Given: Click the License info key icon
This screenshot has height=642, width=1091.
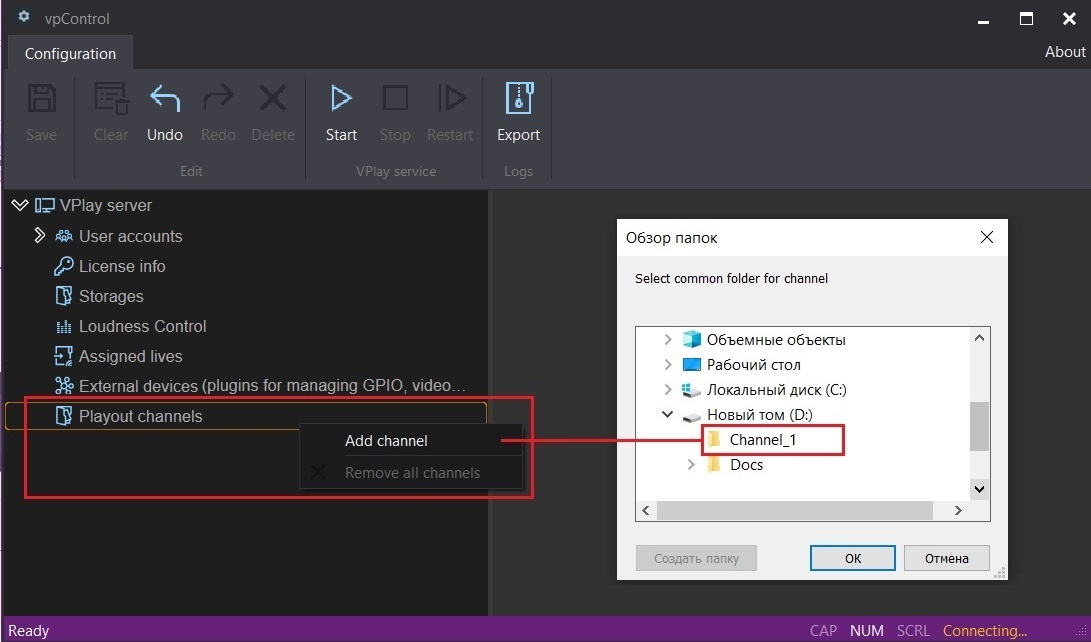Looking at the screenshot, I should (x=64, y=266).
